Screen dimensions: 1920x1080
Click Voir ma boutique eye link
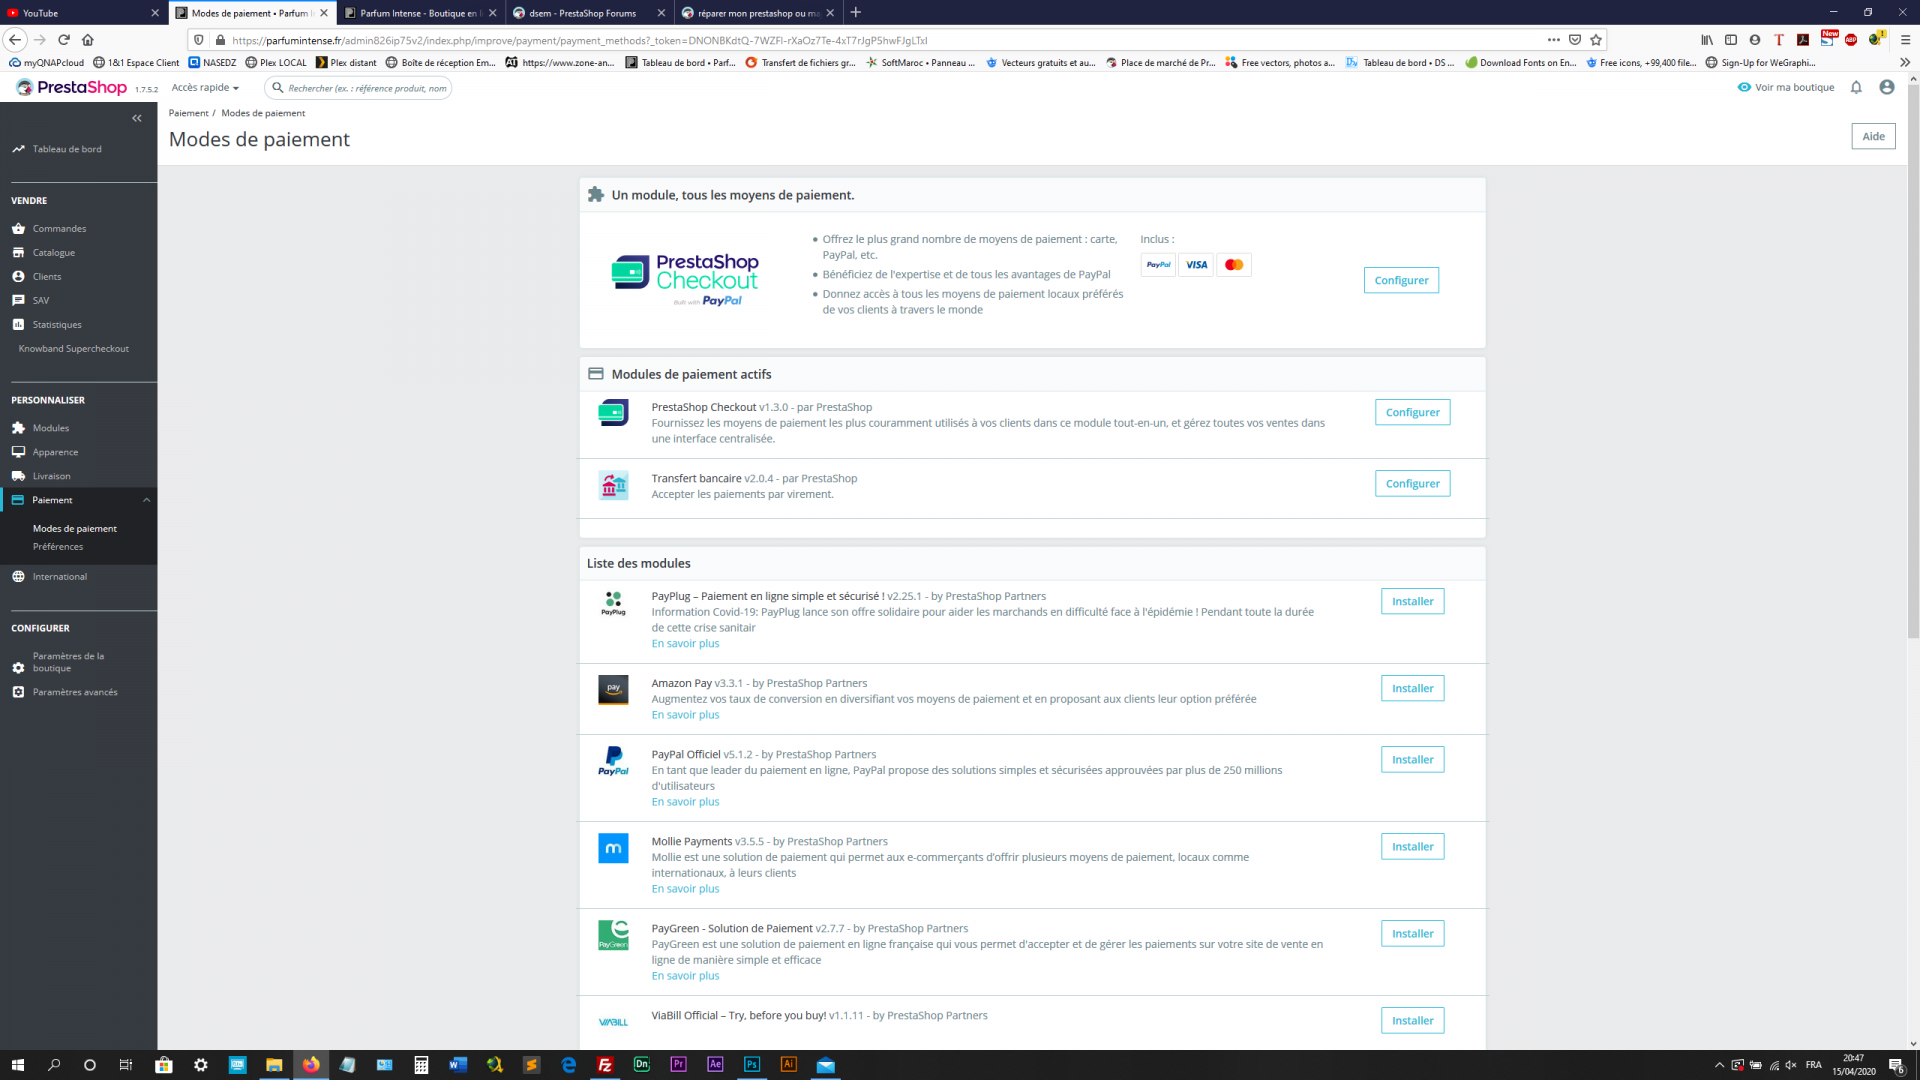click(1786, 88)
